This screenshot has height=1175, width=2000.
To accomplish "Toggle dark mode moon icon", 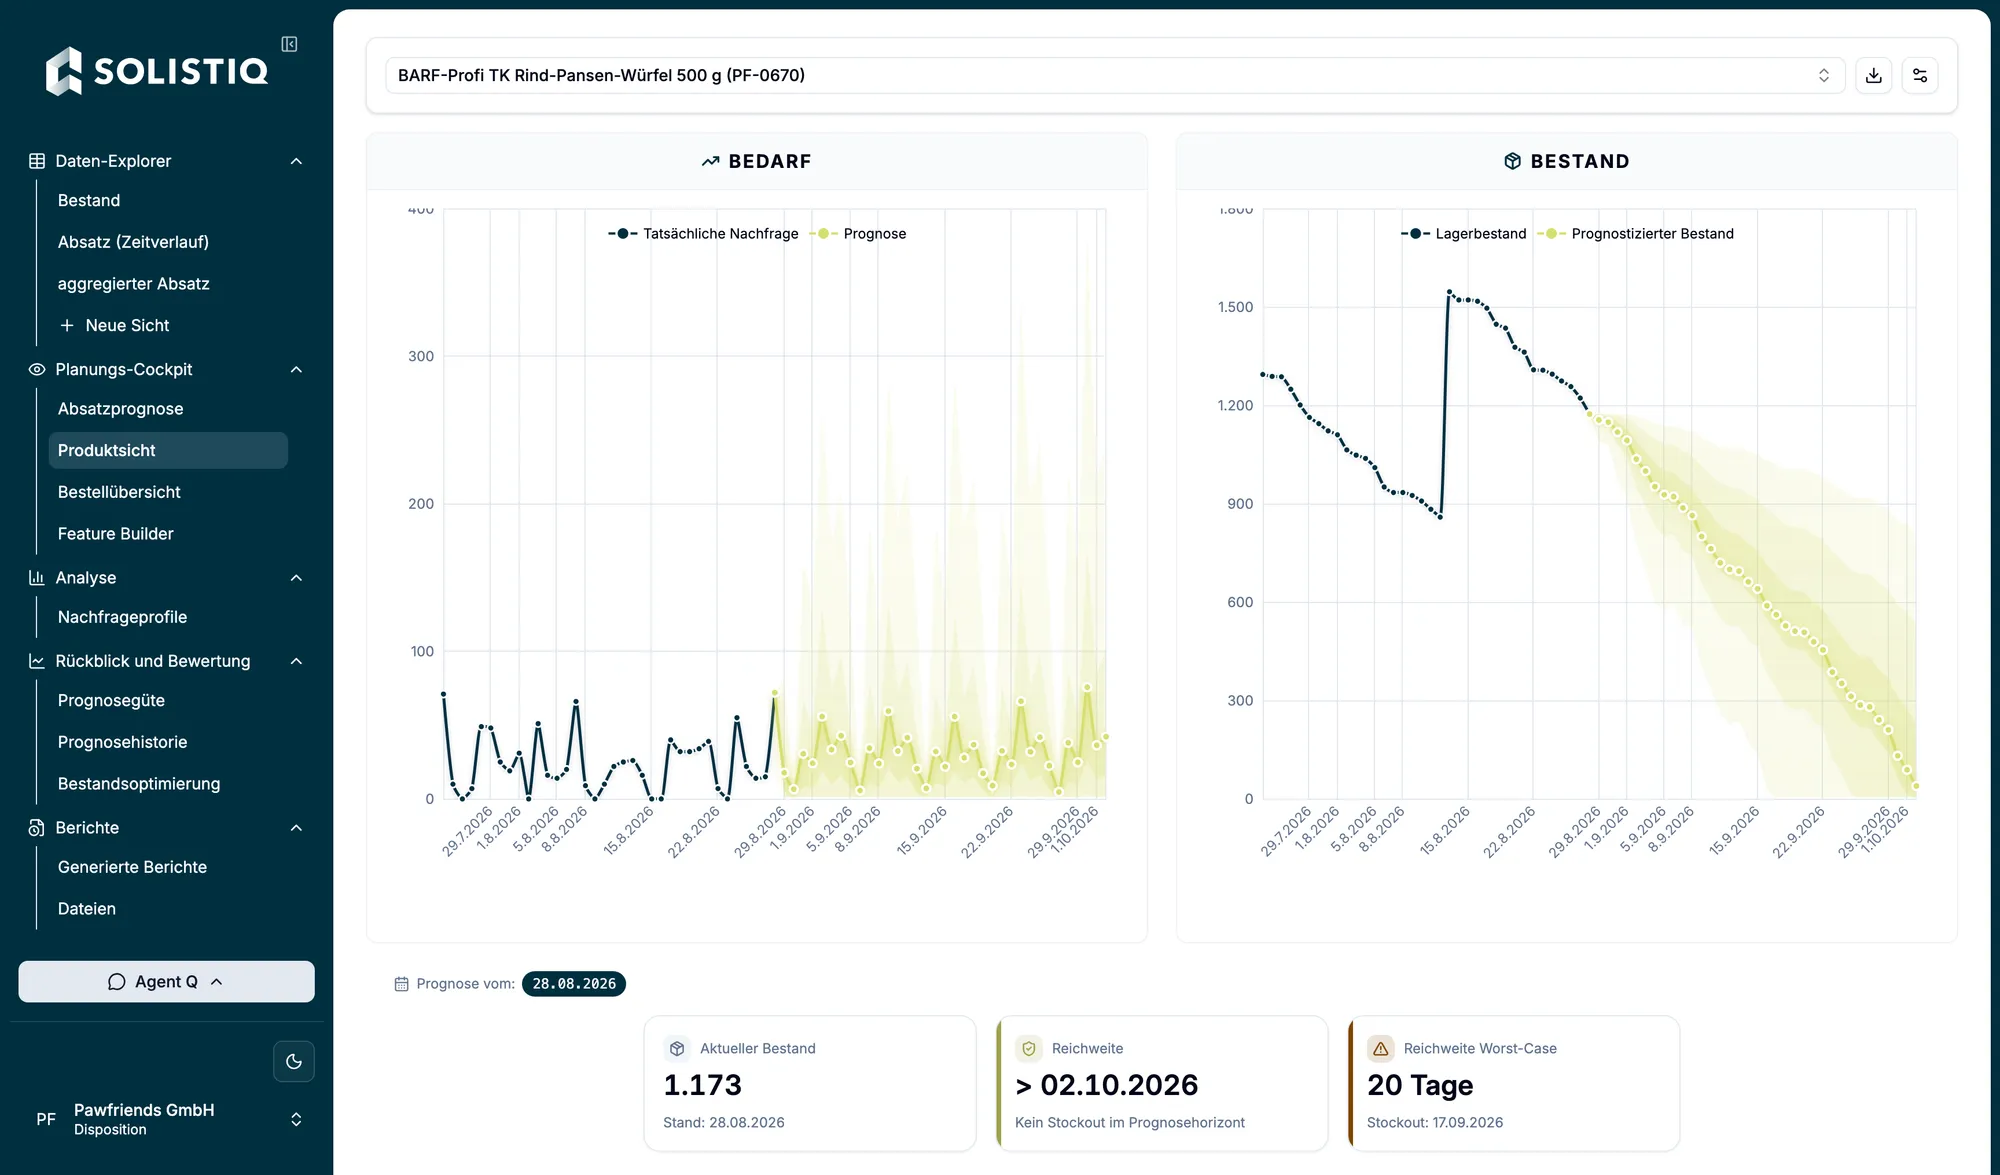I will (x=294, y=1061).
